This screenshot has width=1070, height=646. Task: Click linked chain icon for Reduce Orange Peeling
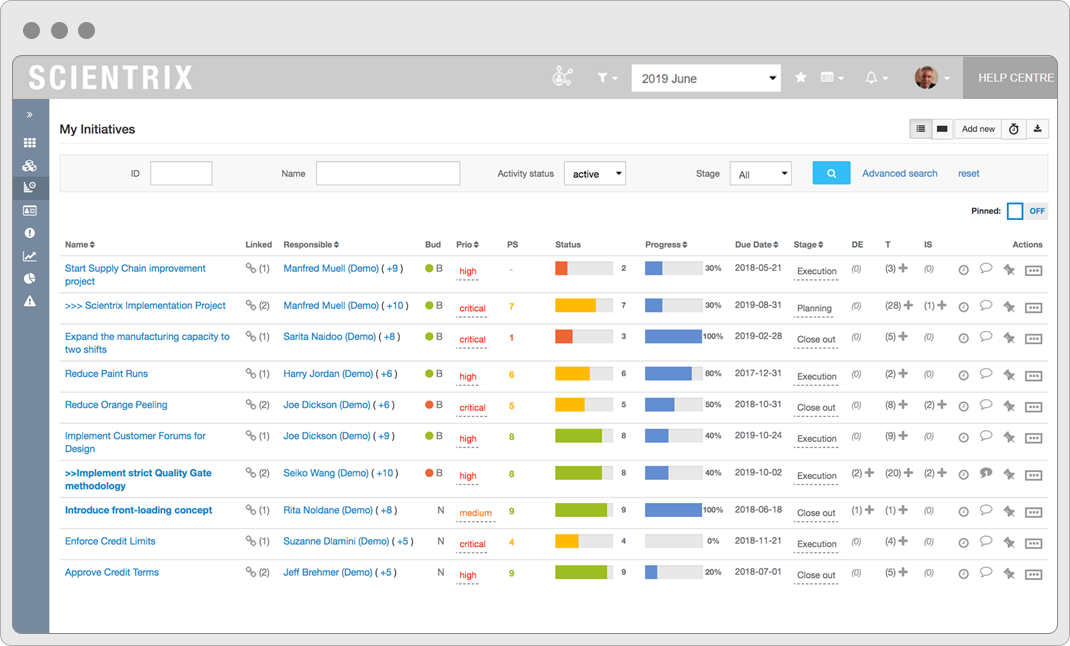(x=250, y=404)
